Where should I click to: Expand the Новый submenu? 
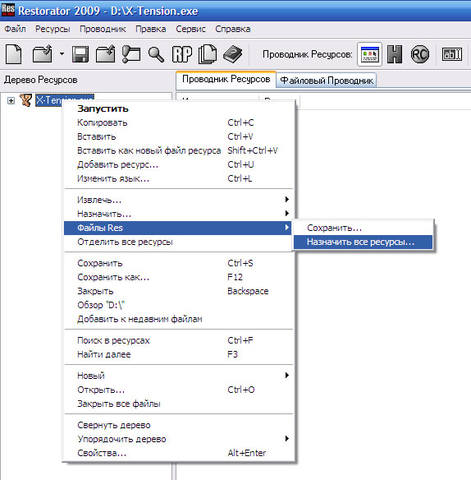pyautogui.click(x=179, y=376)
